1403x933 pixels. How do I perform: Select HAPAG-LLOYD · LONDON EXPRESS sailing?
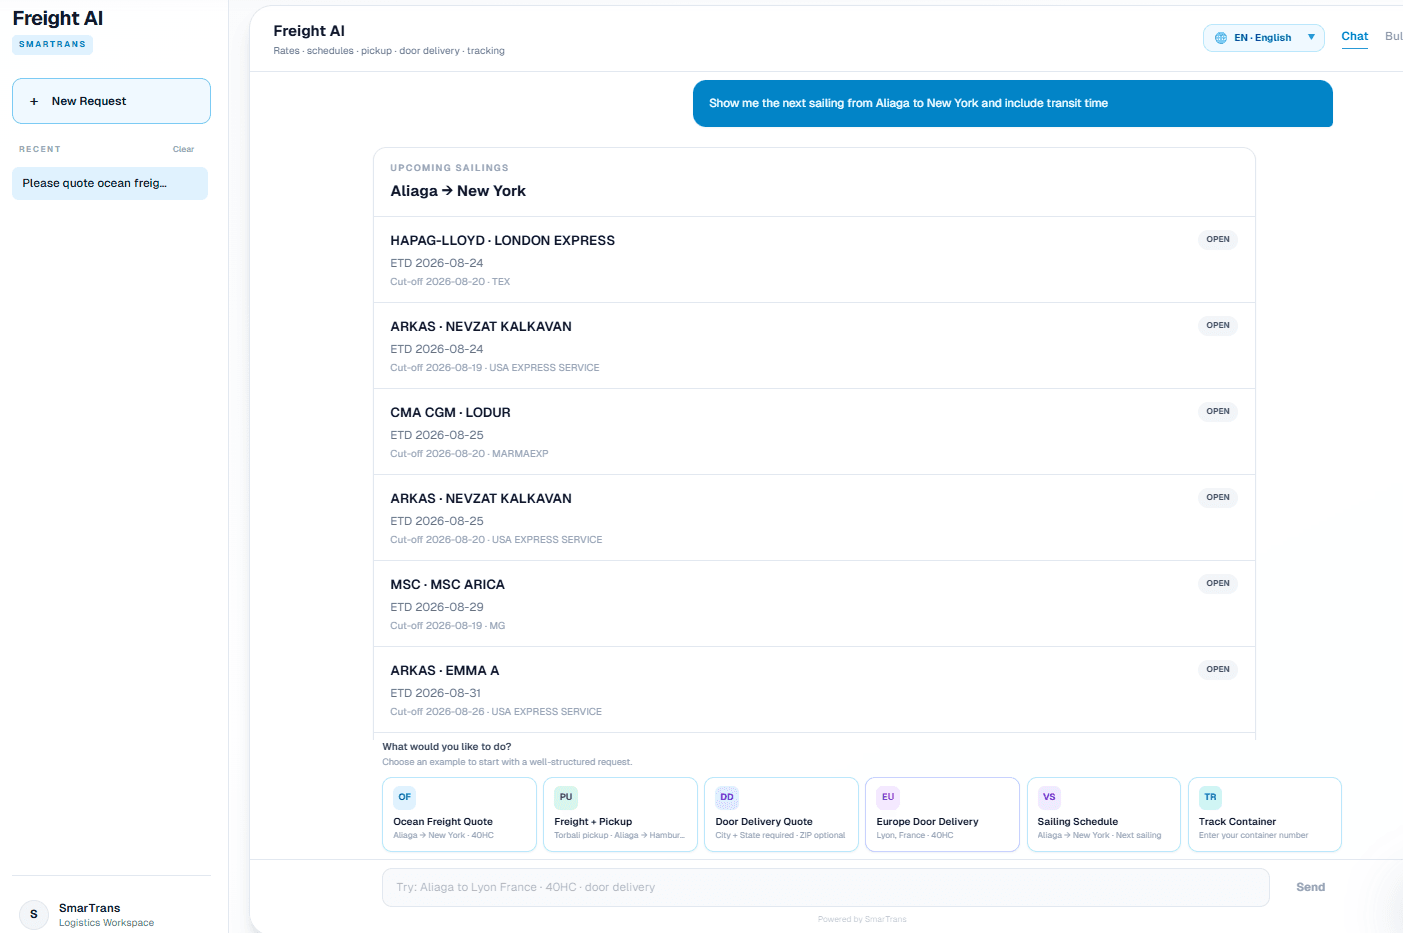[x=814, y=260]
